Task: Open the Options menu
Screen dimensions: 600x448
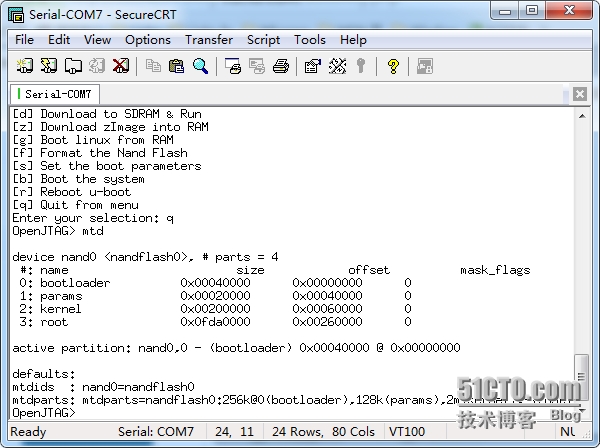Action: pos(148,40)
